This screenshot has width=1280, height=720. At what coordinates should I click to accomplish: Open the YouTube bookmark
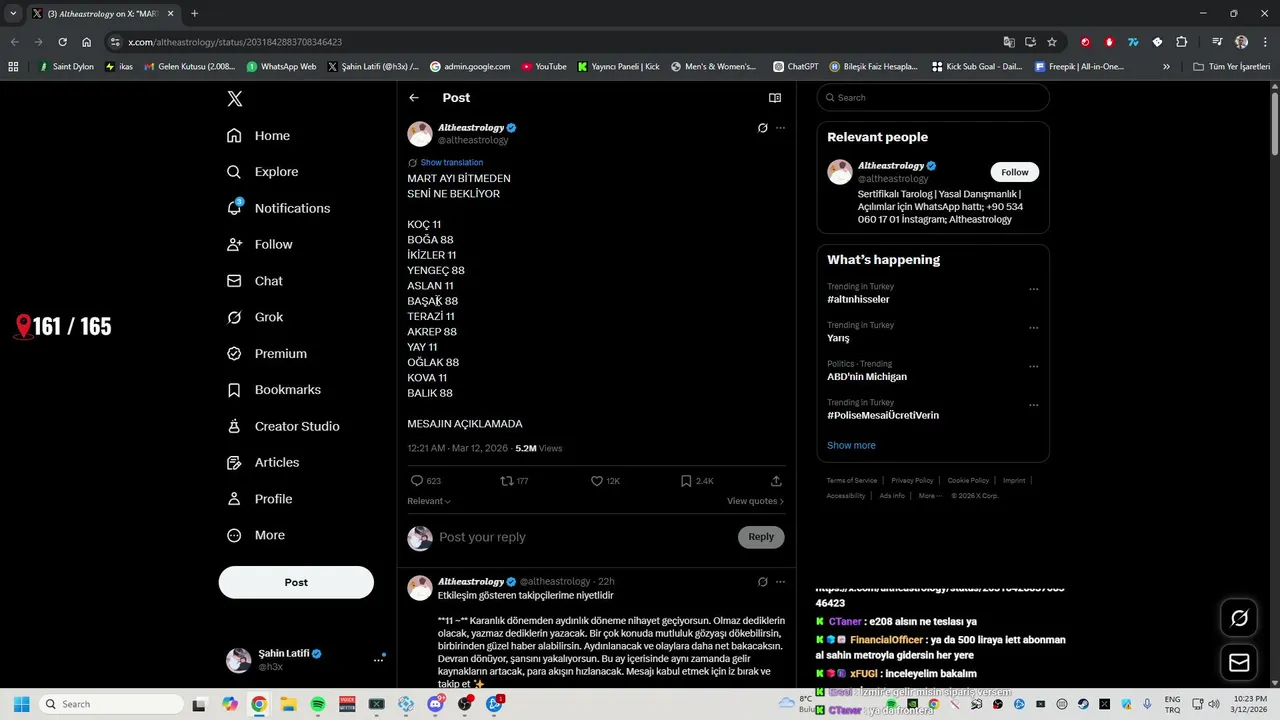[x=543, y=67]
